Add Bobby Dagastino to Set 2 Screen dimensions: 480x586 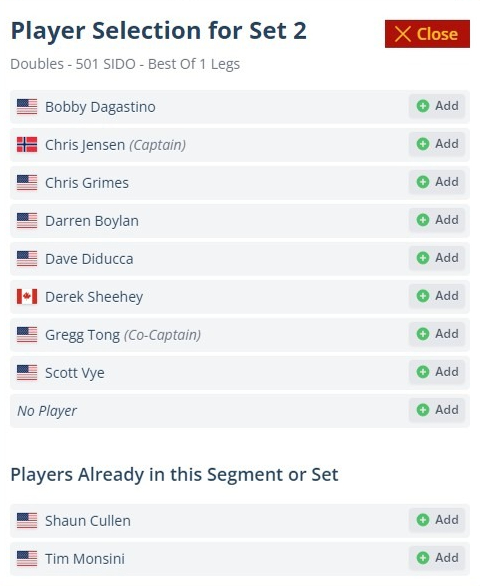[437, 106]
